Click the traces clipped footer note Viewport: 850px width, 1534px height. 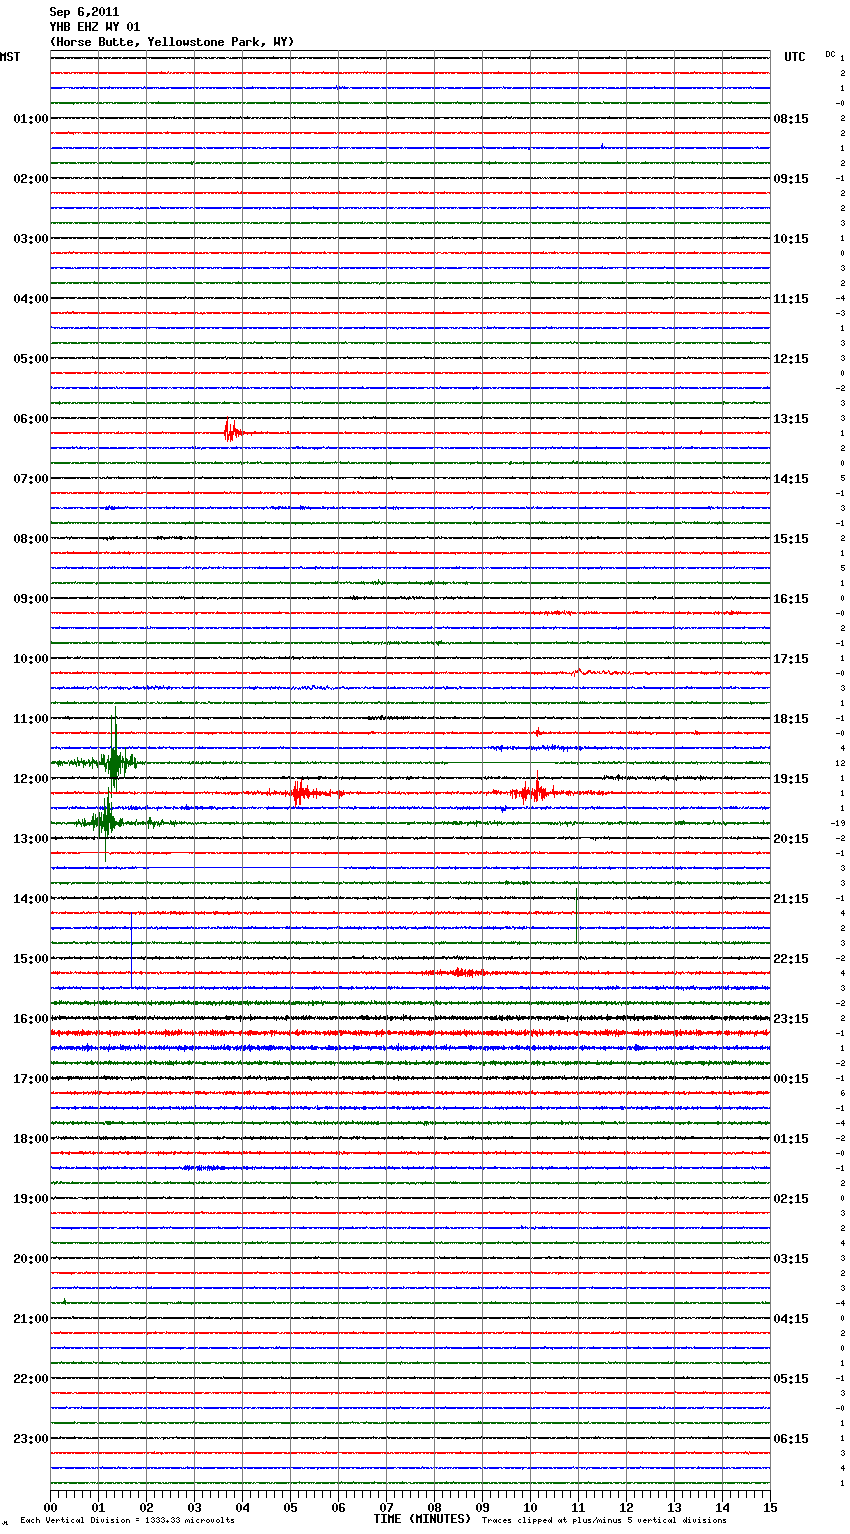604,1521
